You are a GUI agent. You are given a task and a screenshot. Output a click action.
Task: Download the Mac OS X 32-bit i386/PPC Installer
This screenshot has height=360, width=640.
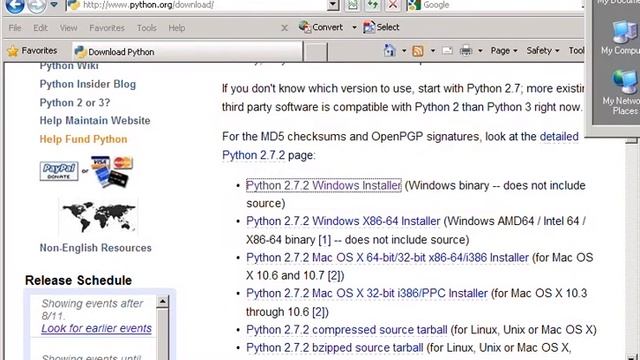367,293
